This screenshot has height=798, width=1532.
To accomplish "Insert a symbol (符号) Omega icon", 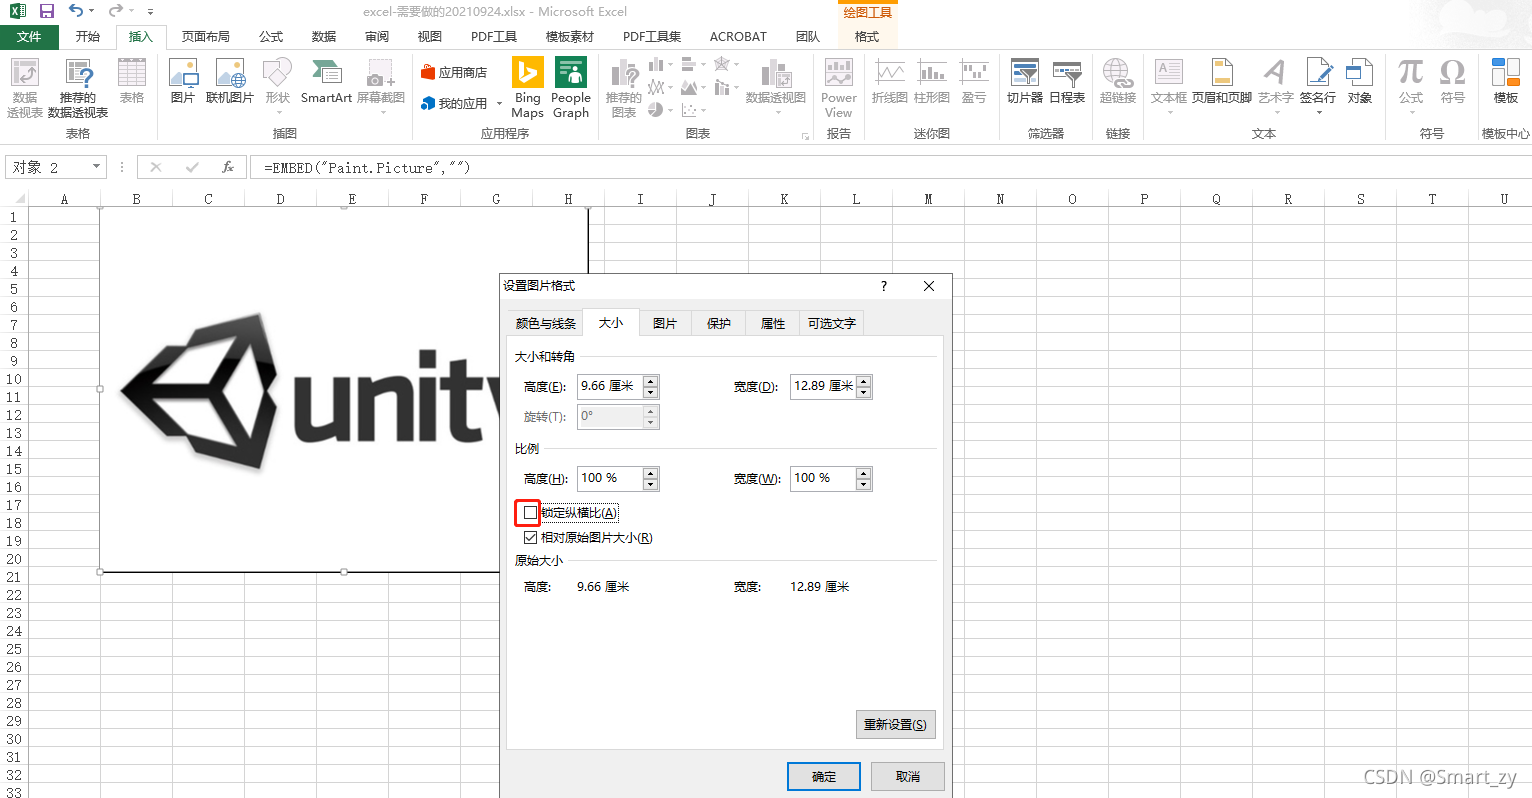I will (x=1453, y=82).
